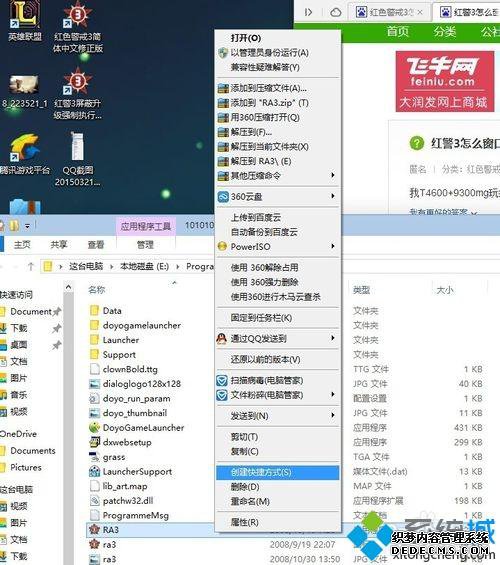
Task: Select the lib_art.map file row
Action: click(125, 486)
